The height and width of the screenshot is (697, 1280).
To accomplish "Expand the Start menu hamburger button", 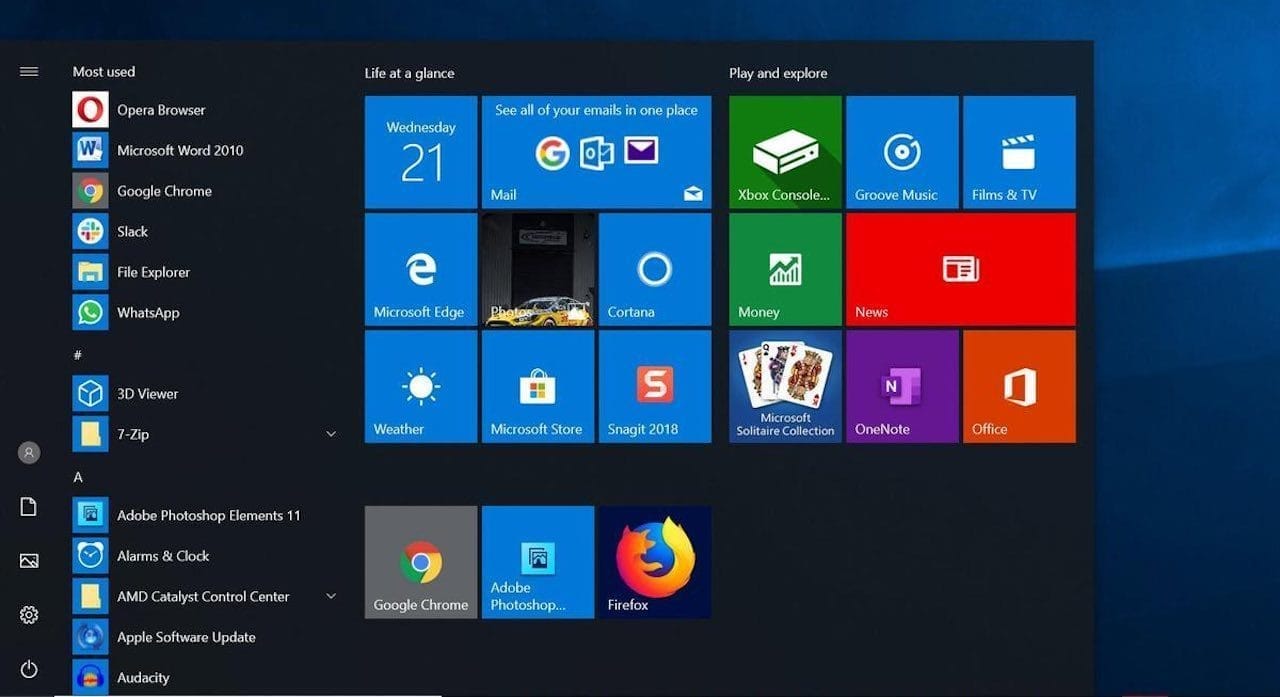I will click(29, 72).
